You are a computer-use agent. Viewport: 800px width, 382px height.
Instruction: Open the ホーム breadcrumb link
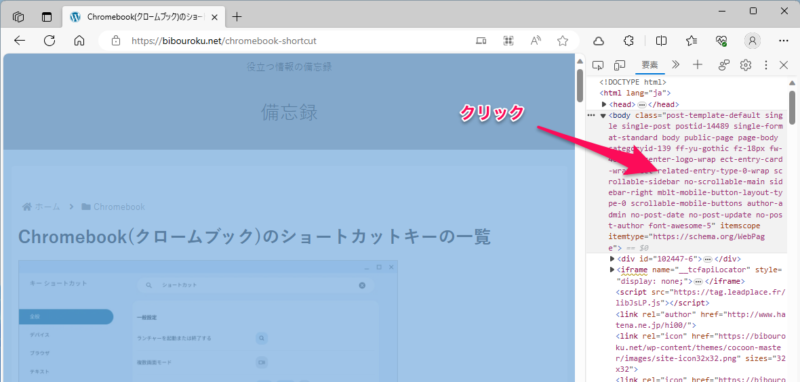(x=41, y=207)
